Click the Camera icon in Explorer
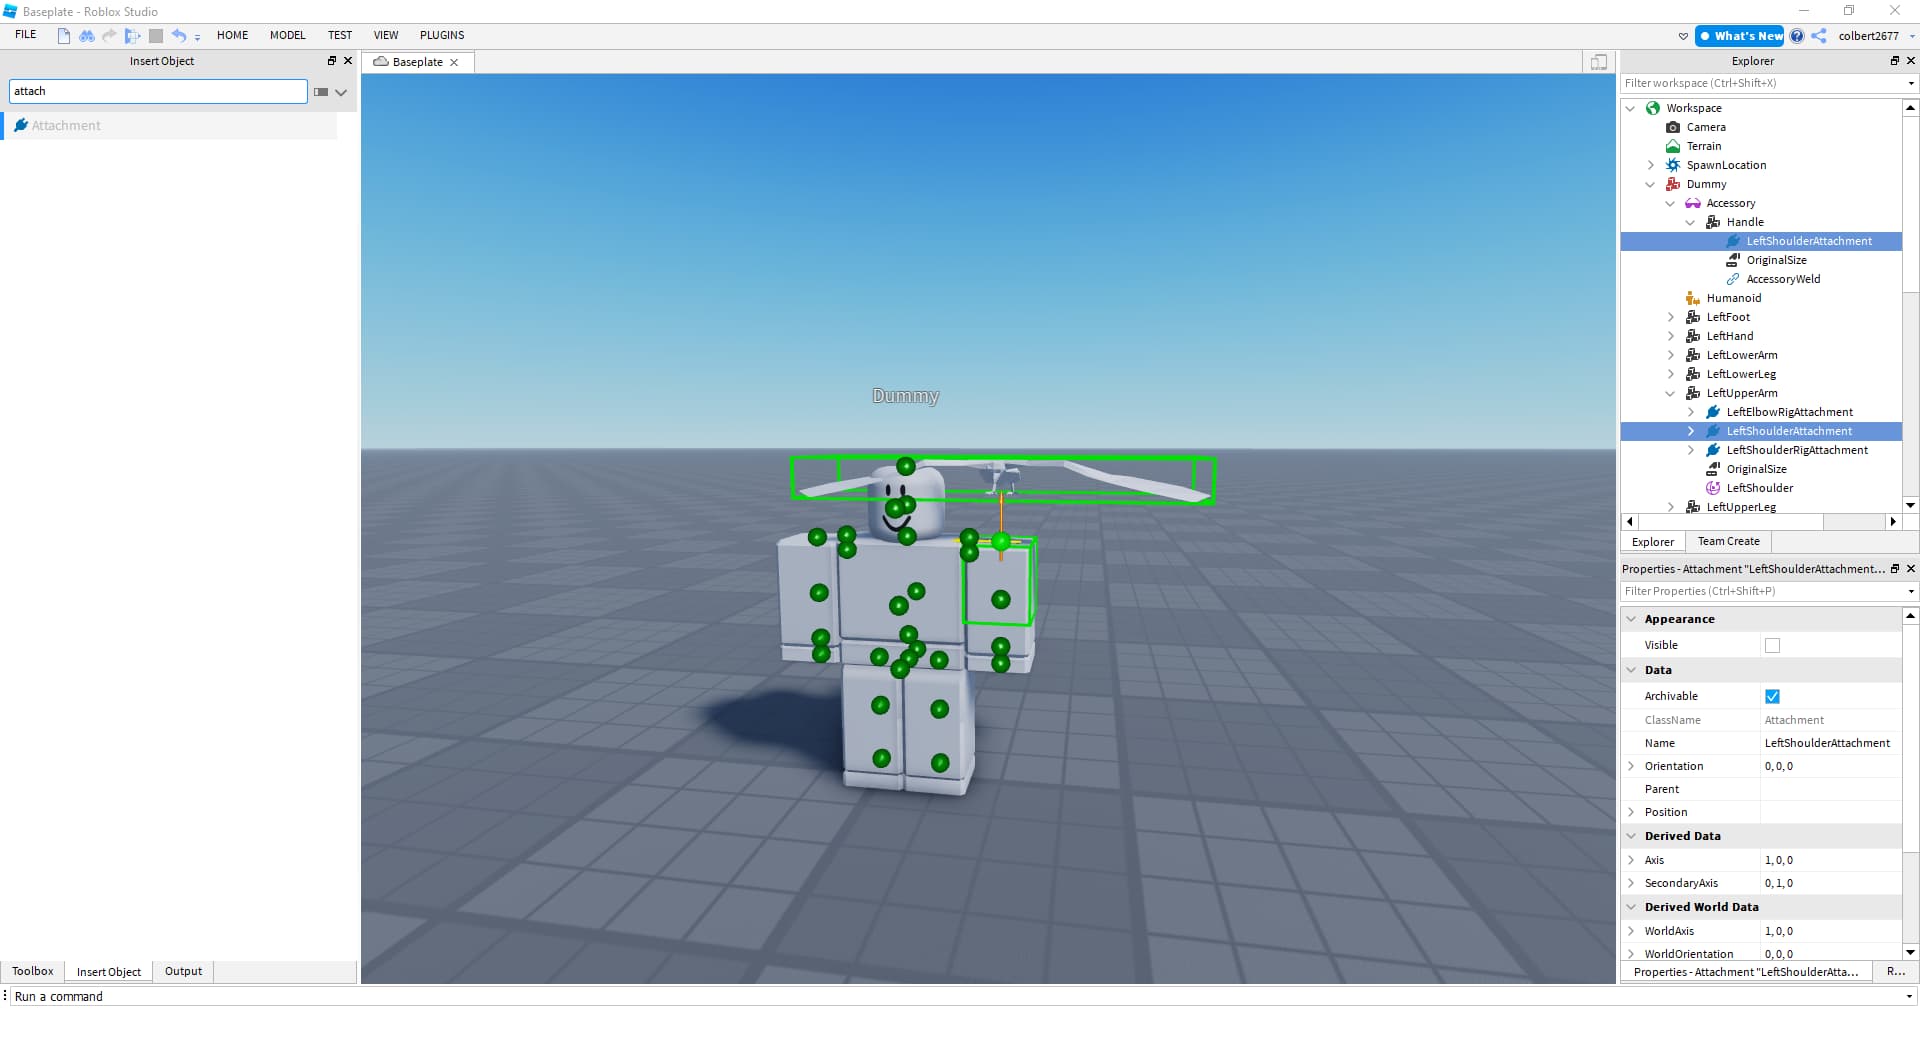 [1673, 127]
